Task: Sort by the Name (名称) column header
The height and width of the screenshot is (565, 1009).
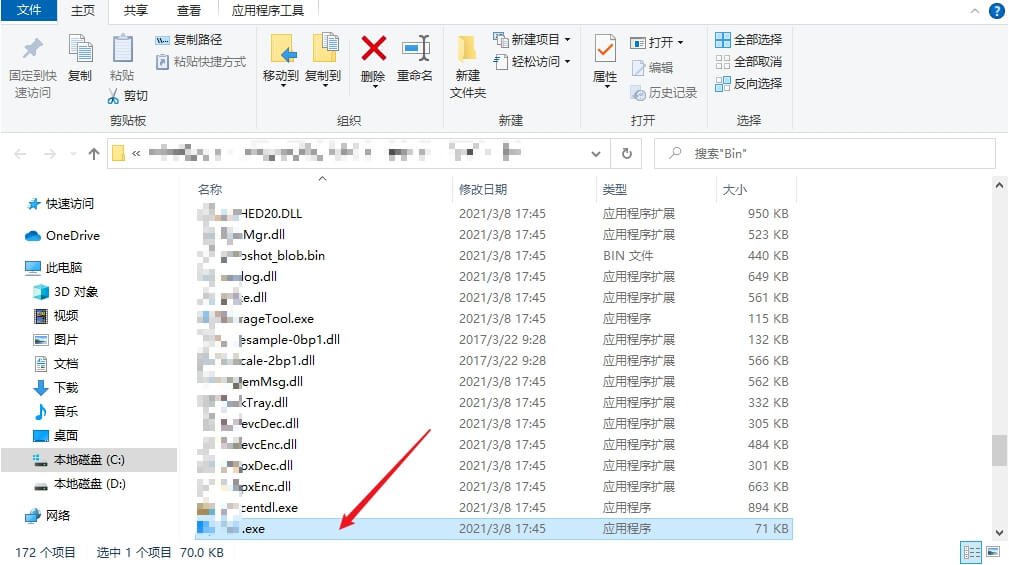Action: (210, 189)
